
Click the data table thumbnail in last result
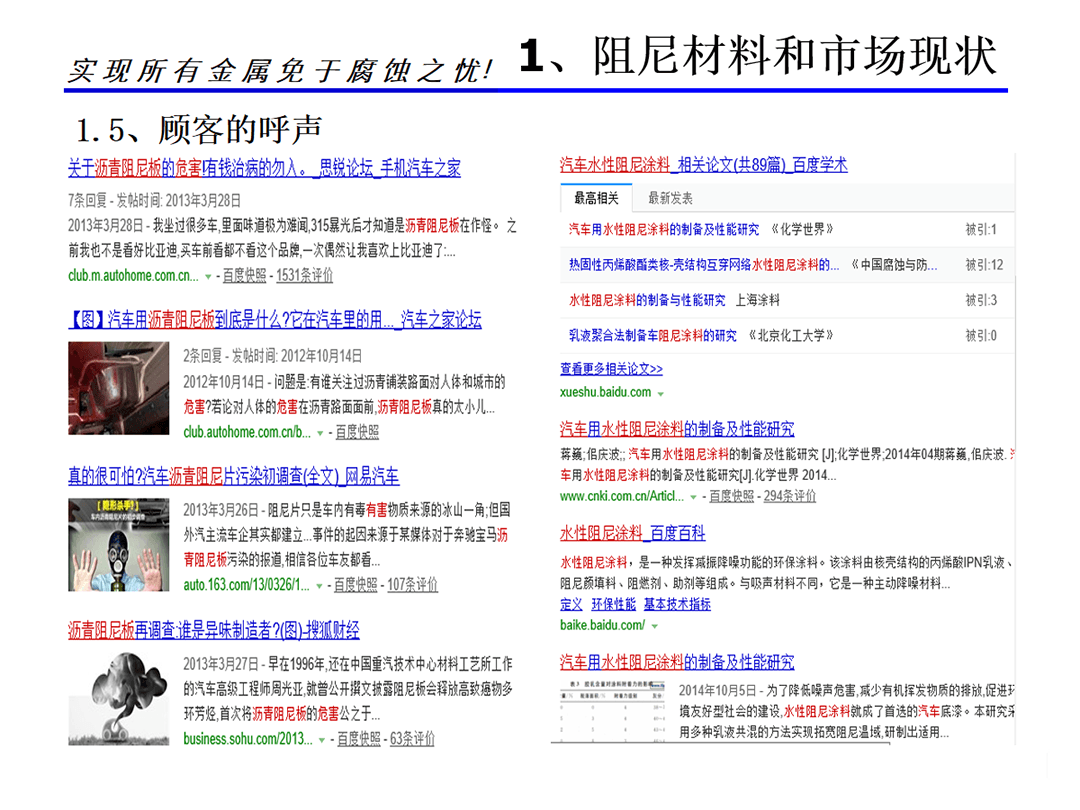click(x=612, y=710)
